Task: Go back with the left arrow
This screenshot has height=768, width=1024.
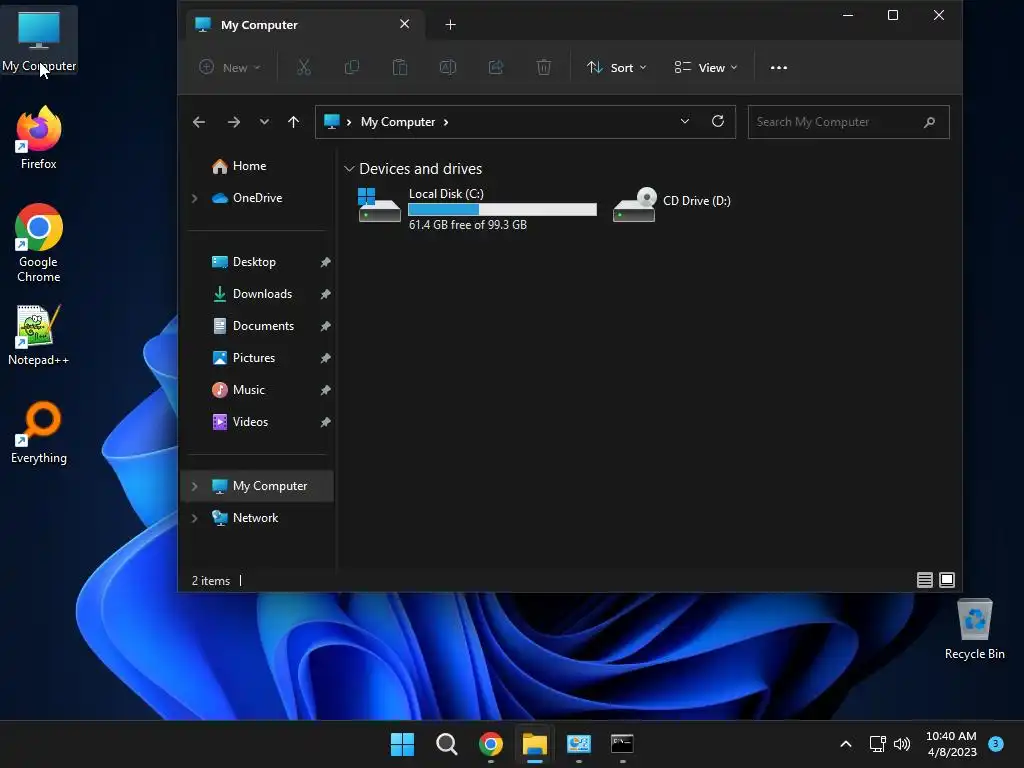Action: tap(199, 122)
